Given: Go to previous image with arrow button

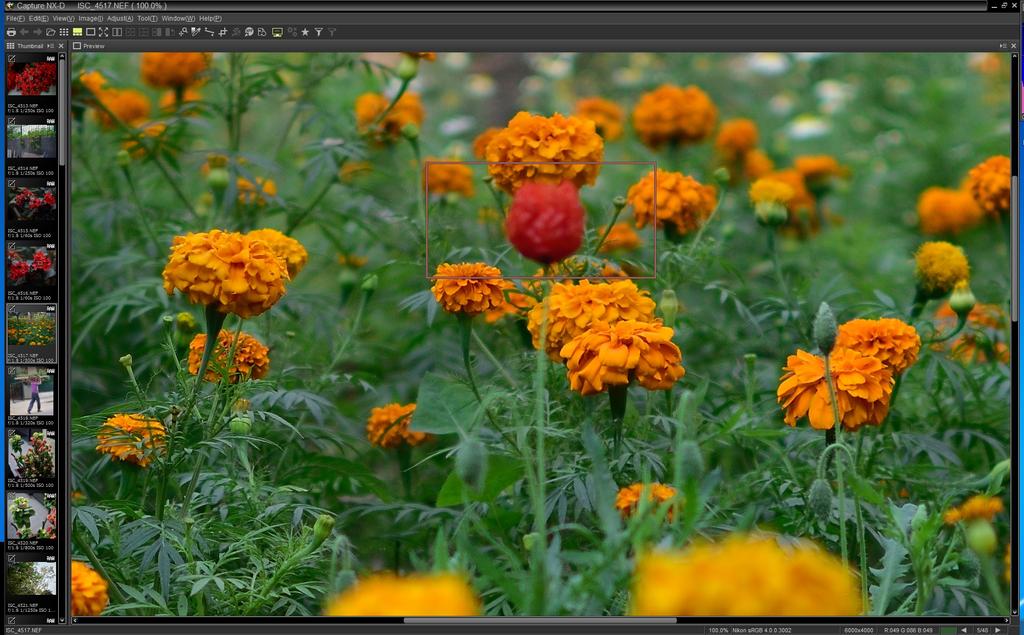Looking at the screenshot, I should point(963,630).
